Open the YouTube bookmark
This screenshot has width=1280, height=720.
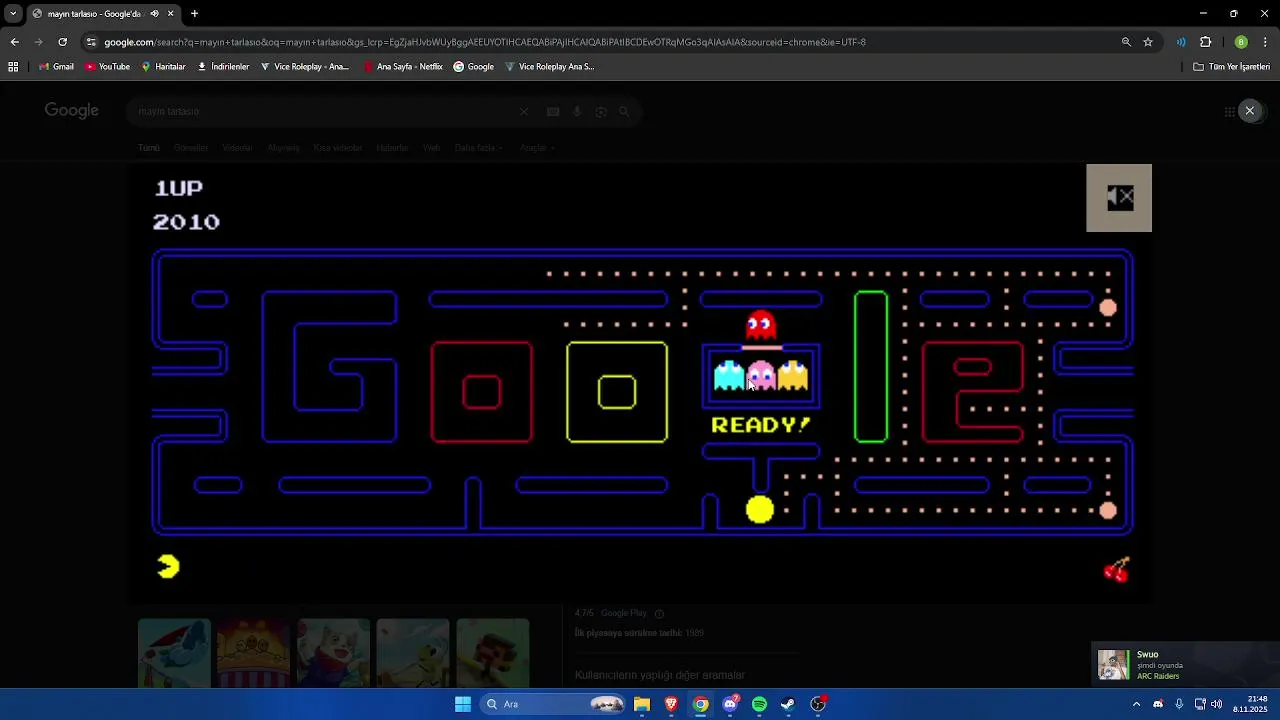[107, 67]
